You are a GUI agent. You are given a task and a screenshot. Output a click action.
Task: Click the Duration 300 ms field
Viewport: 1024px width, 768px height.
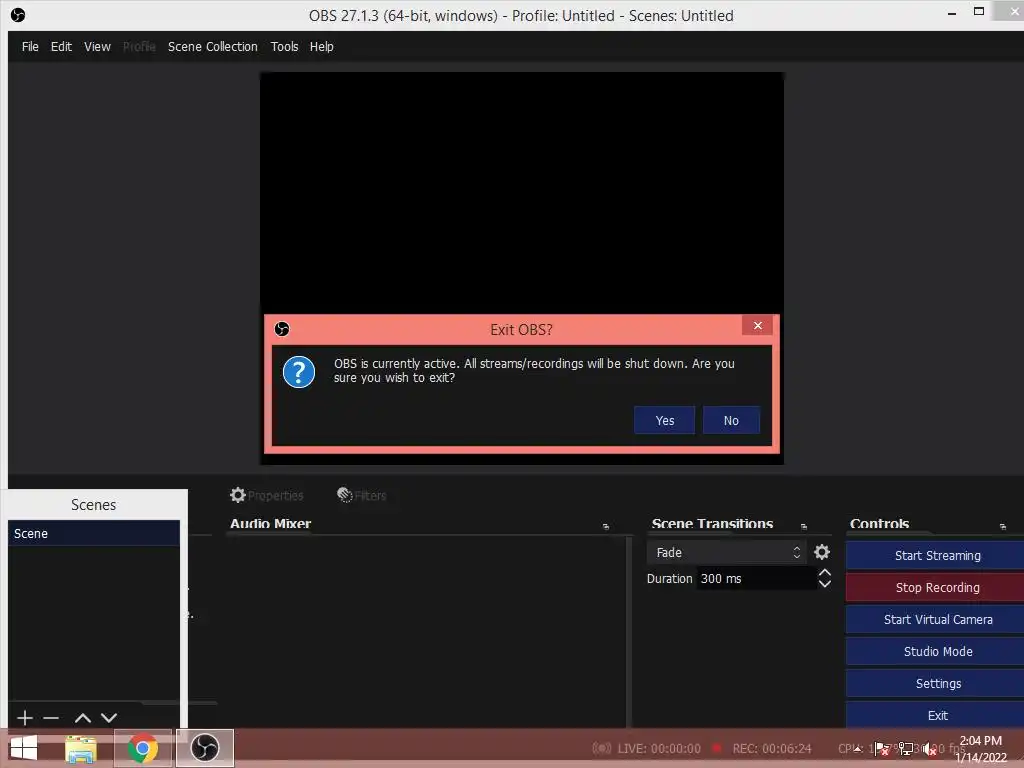[x=756, y=579]
